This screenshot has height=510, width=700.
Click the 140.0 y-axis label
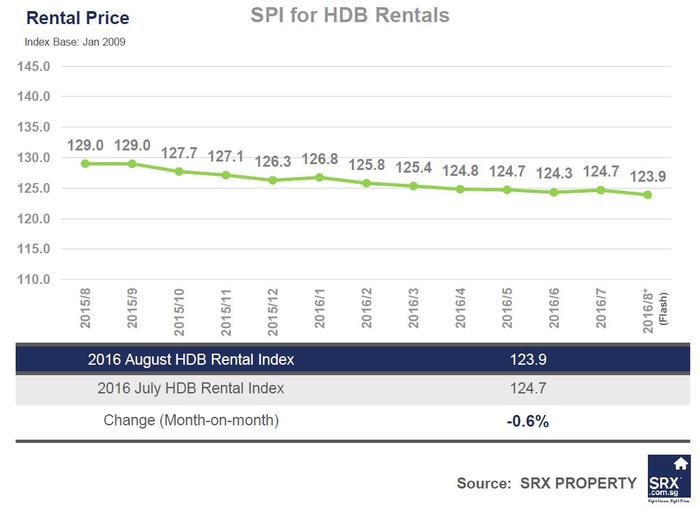click(x=33, y=96)
